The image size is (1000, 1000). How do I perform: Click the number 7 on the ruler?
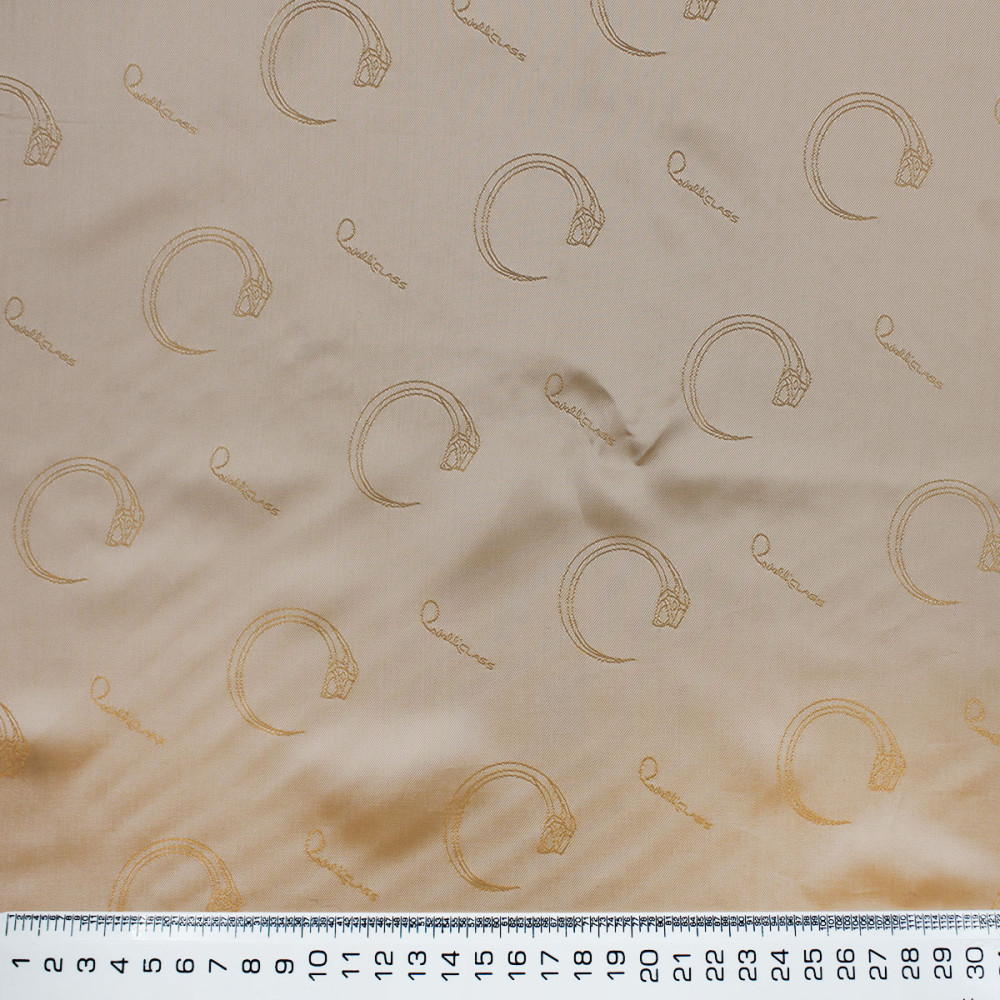point(219,964)
